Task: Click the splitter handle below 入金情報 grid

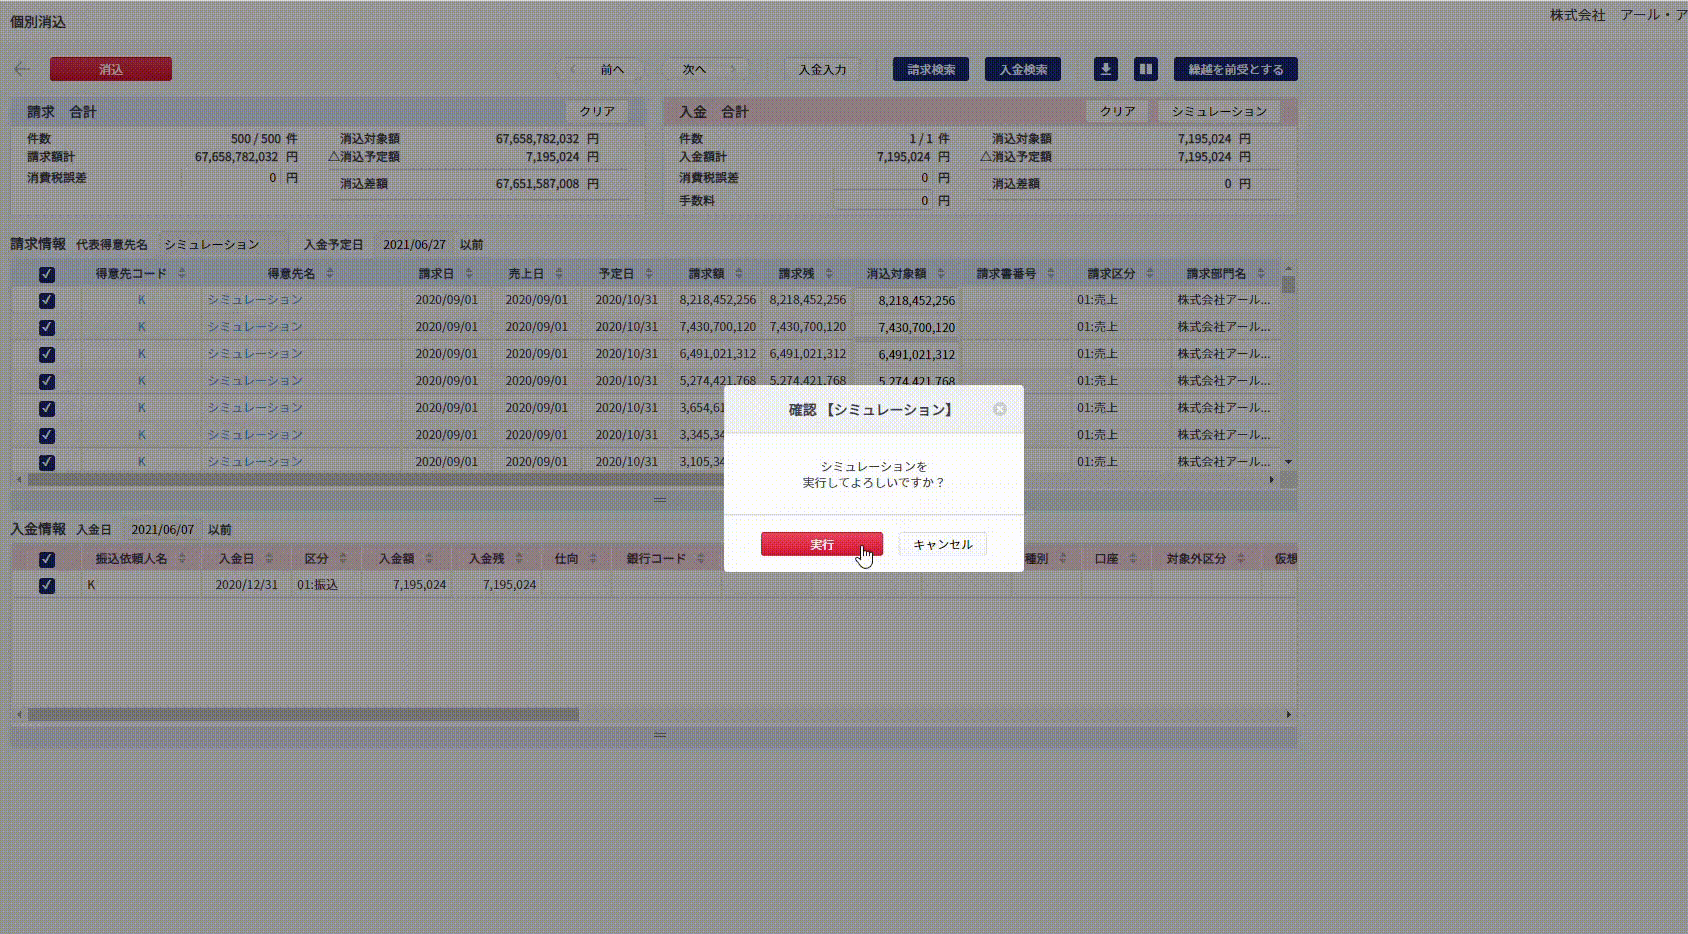Action: click(x=659, y=735)
